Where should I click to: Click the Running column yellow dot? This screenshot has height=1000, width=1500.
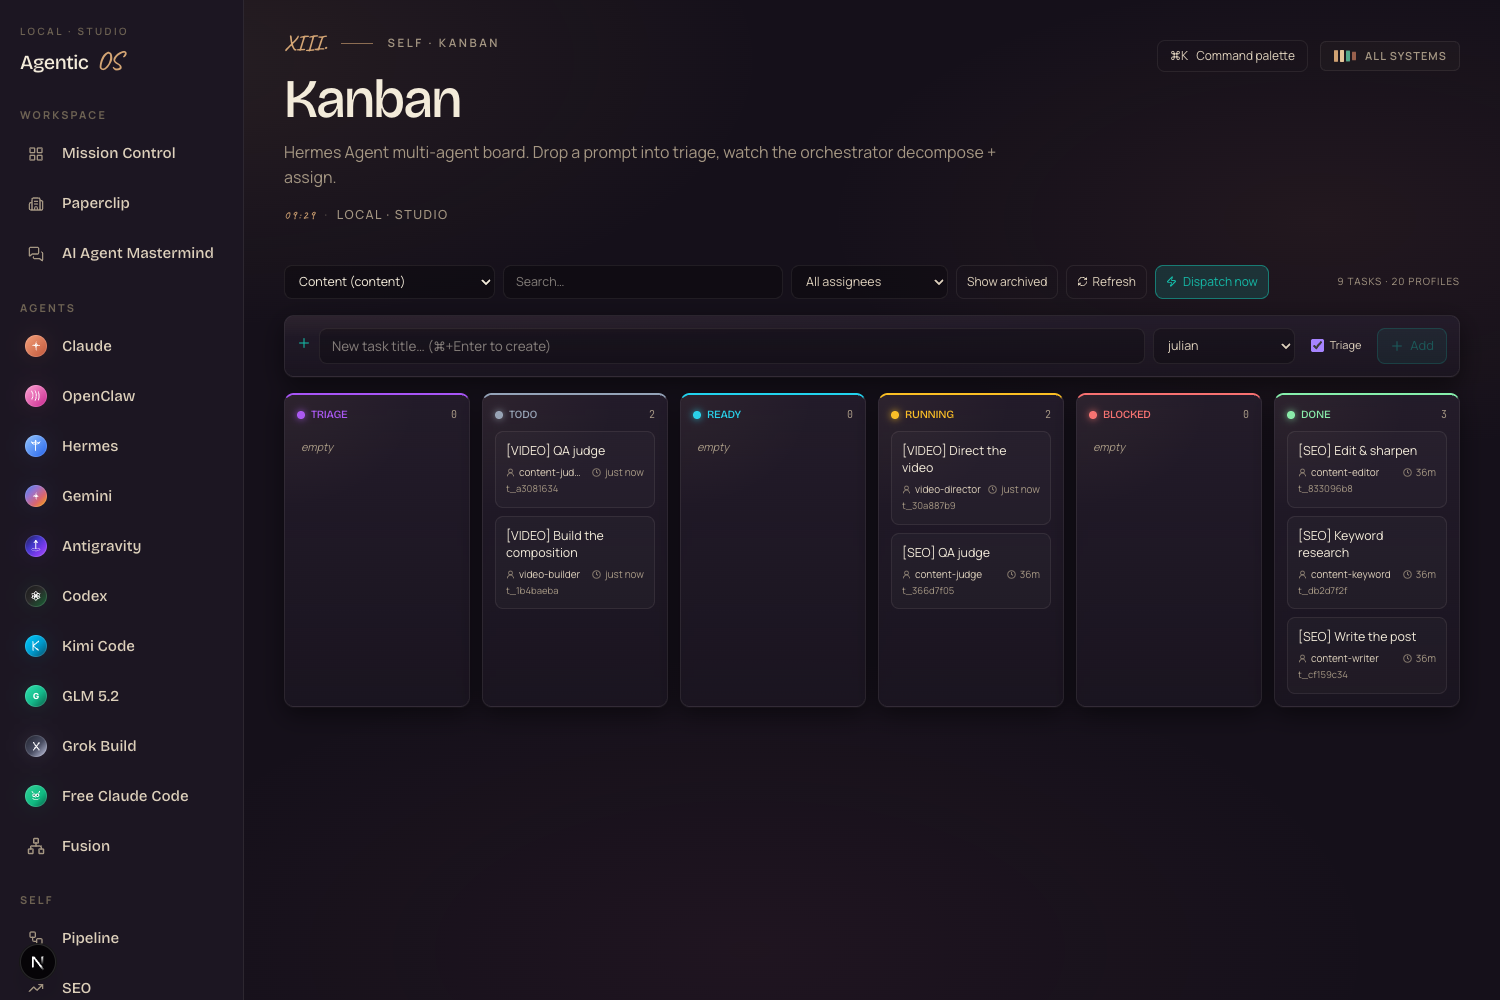click(895, 415)
